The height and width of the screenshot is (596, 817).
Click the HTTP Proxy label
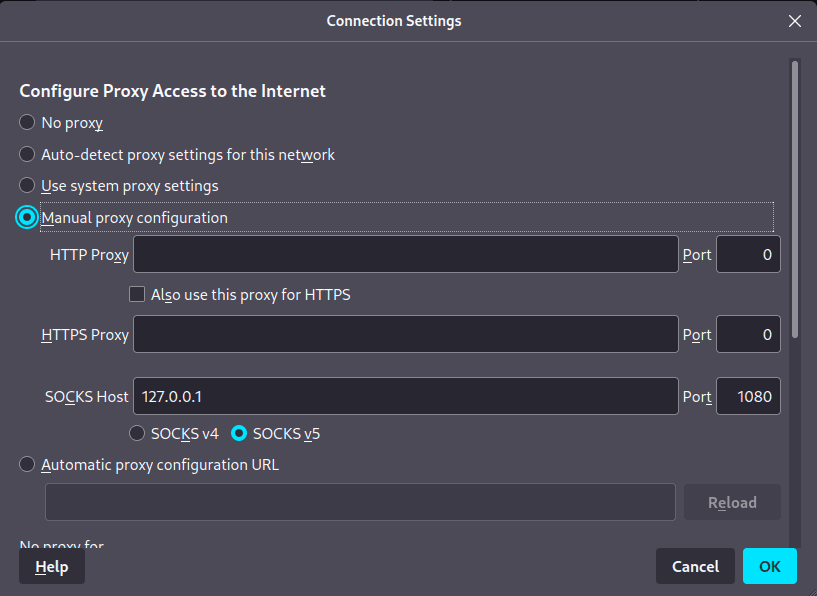(x=89, y=255)
